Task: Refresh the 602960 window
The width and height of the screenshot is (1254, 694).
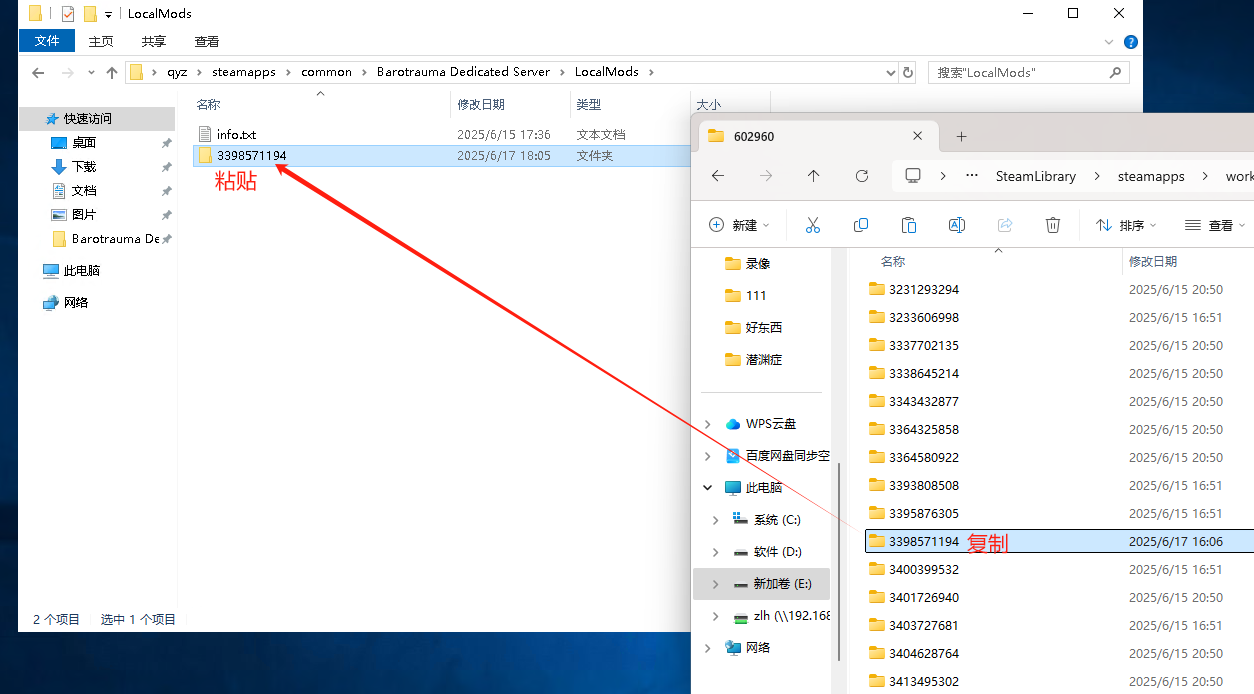Action: coord(861,175)
